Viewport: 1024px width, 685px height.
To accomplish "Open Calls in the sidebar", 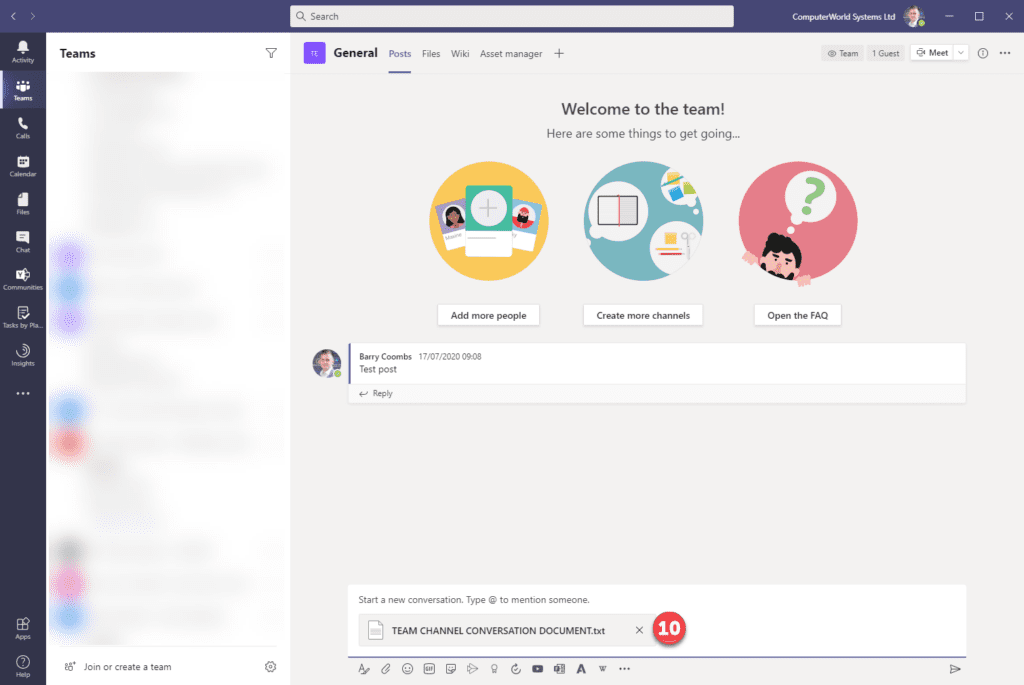I will (x=23, y=128).
